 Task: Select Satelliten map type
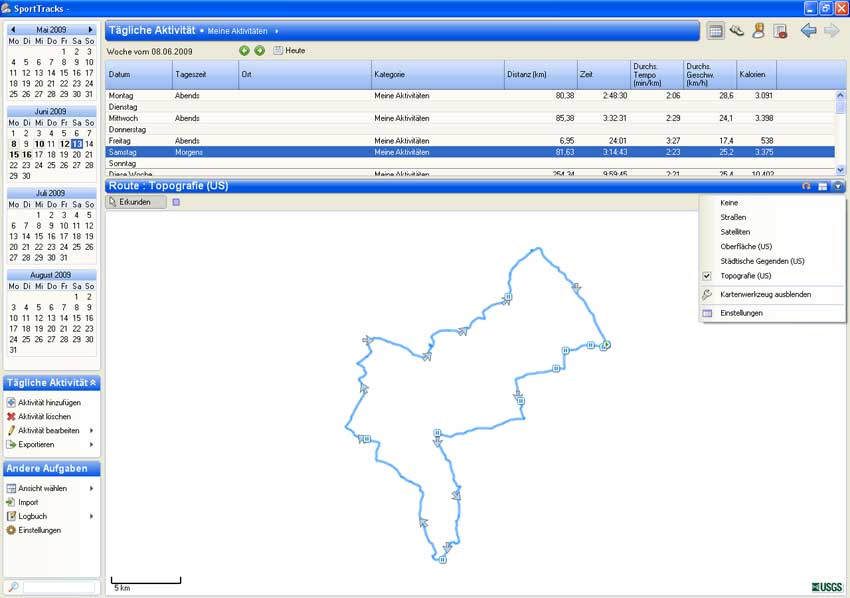[735, 232]
